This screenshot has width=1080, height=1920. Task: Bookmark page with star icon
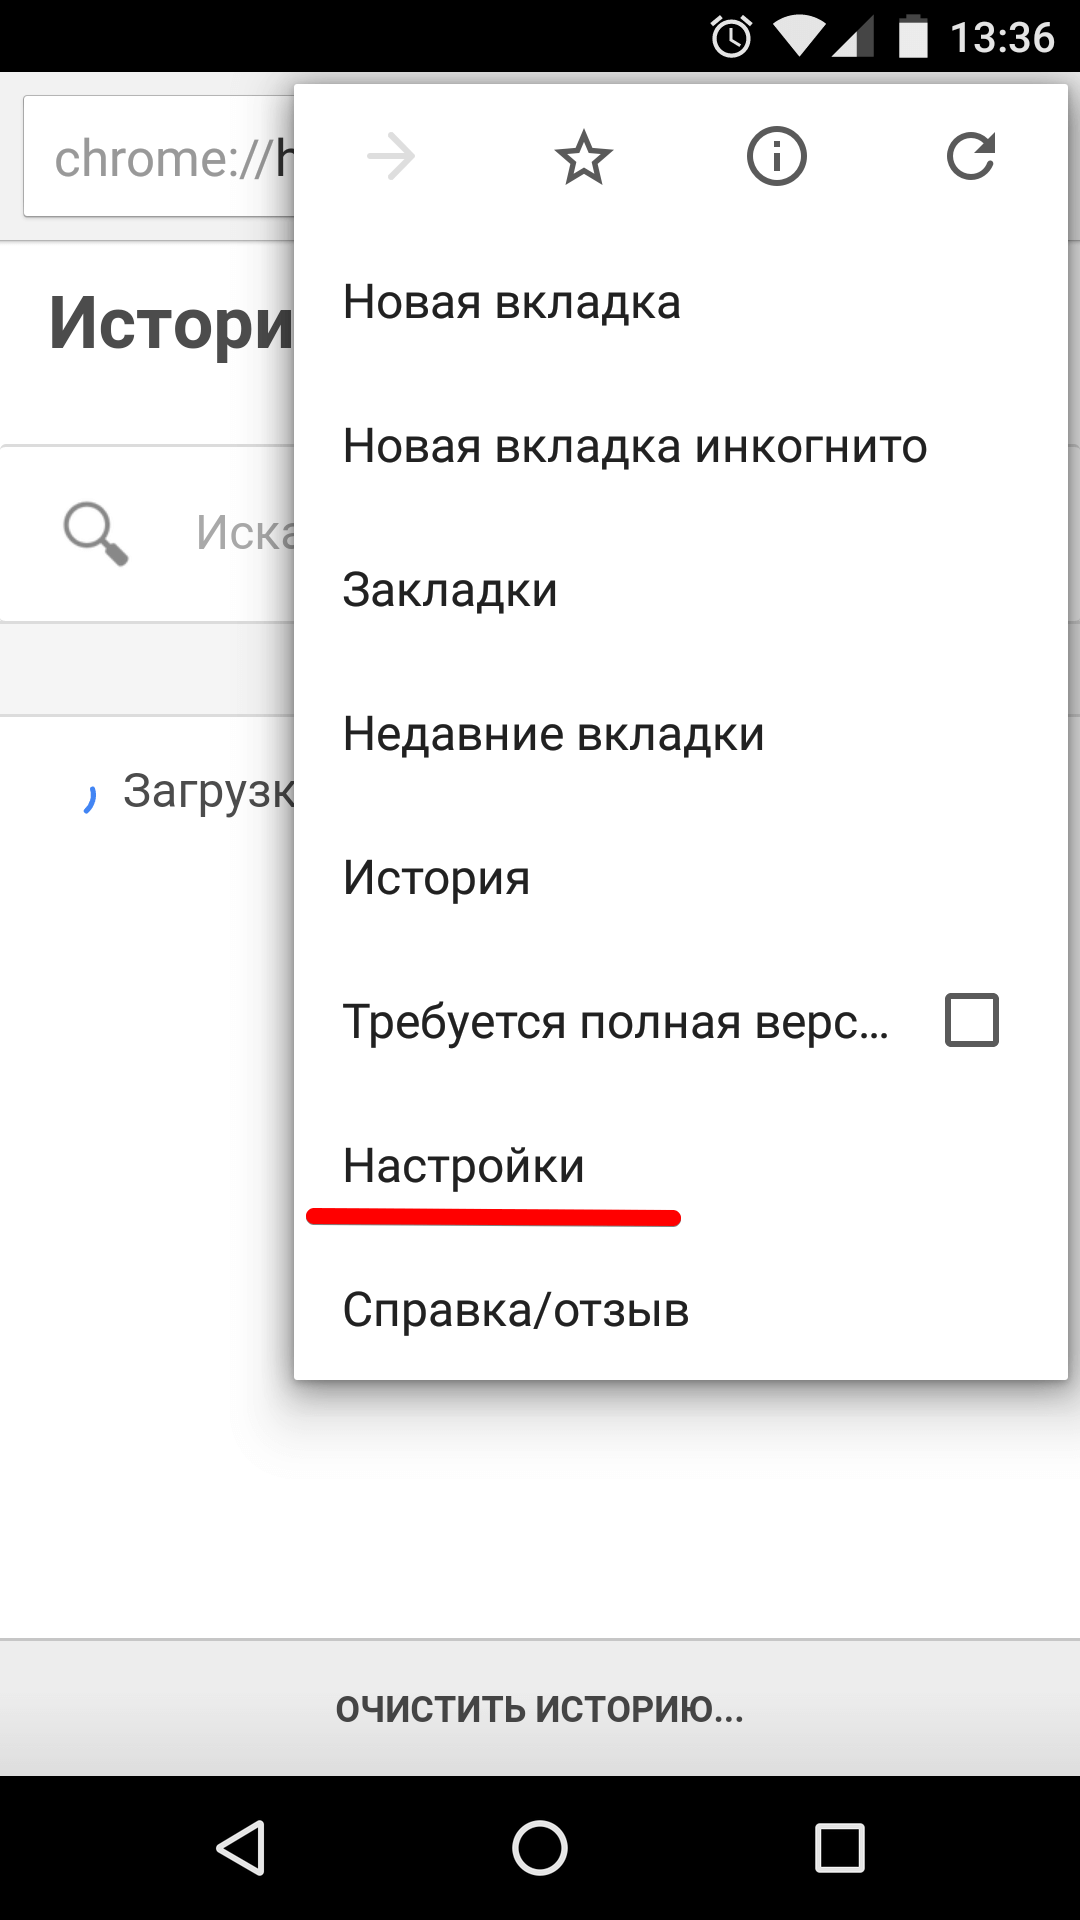[584, 158]
